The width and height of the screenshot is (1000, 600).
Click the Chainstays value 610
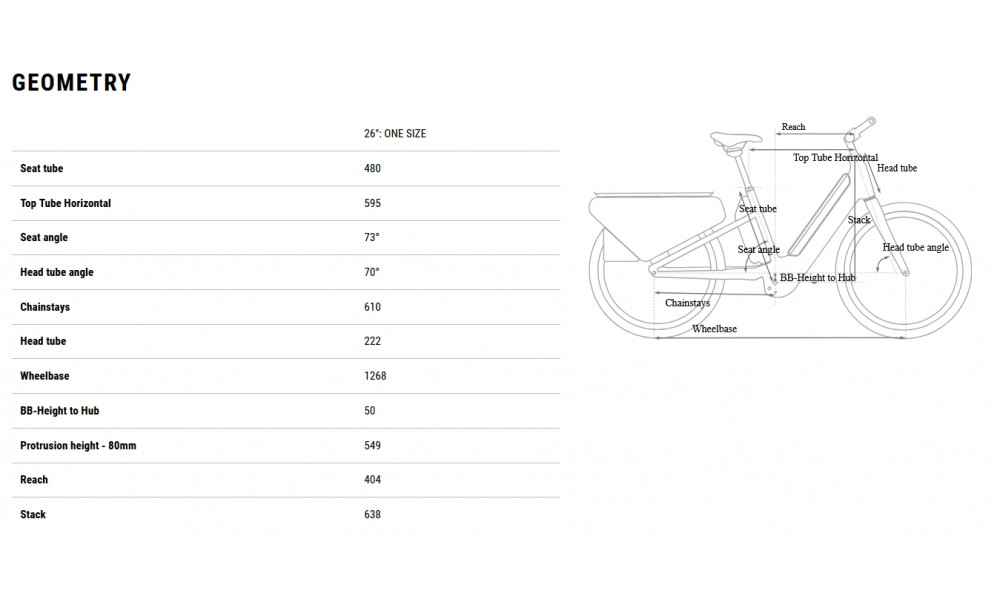pos(373,307)
